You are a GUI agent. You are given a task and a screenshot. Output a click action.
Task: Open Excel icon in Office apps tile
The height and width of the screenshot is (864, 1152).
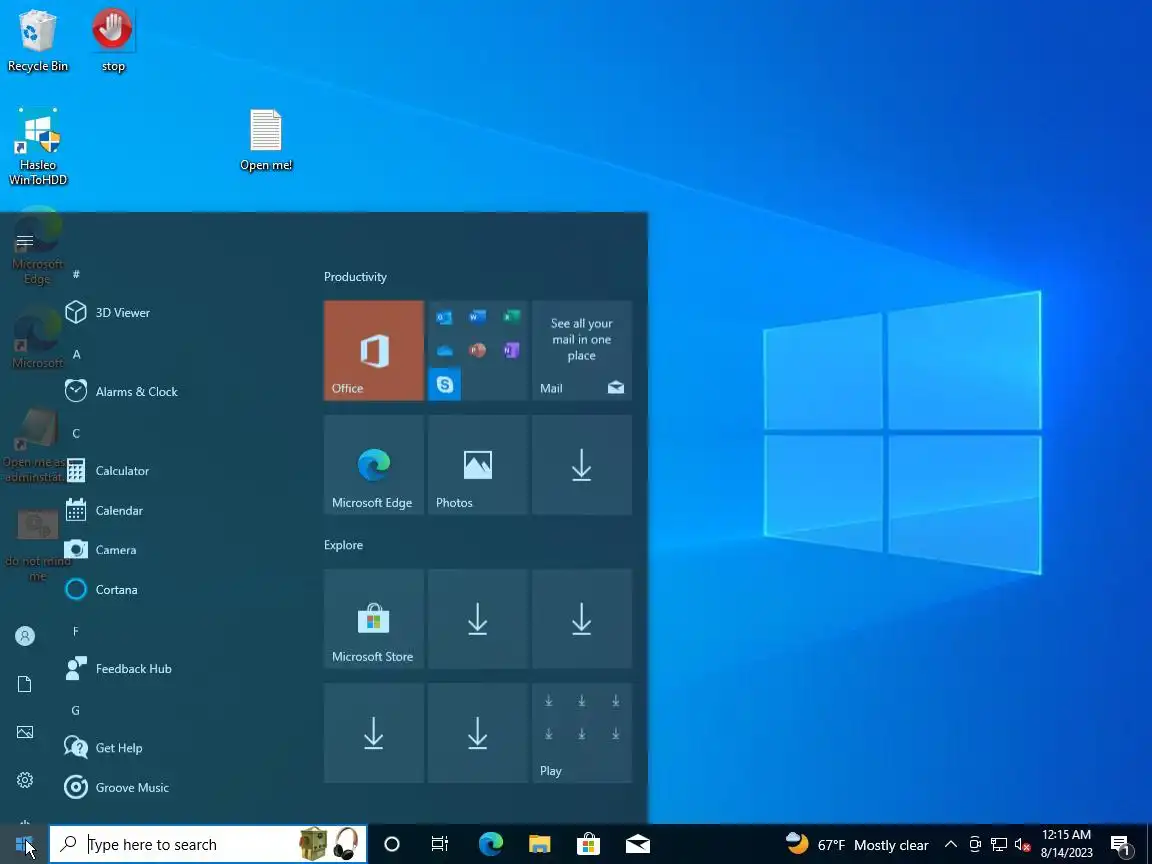[511, 317]
